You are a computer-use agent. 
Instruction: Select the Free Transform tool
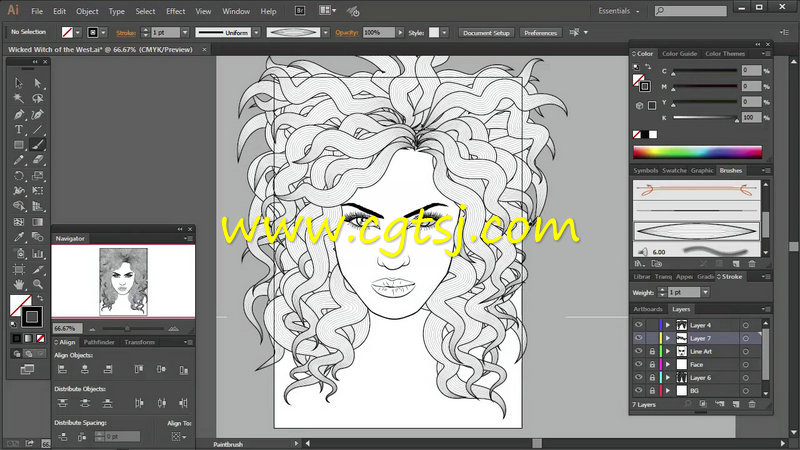tap(37, 191)
